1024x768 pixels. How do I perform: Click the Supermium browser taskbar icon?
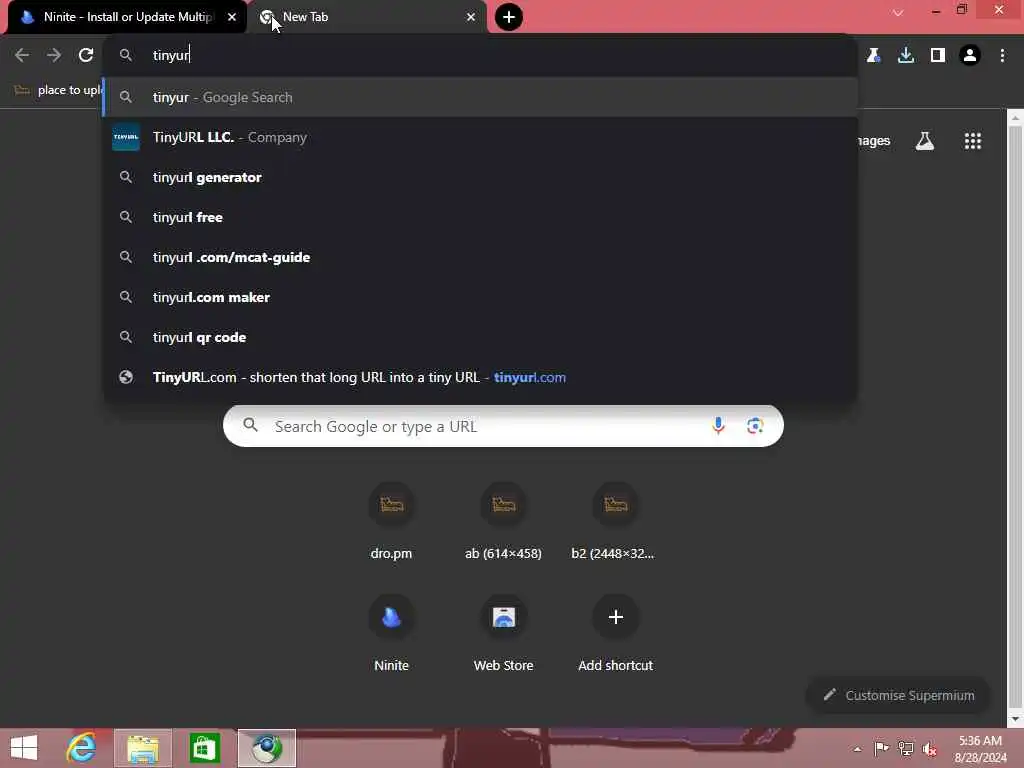[266, 748]
